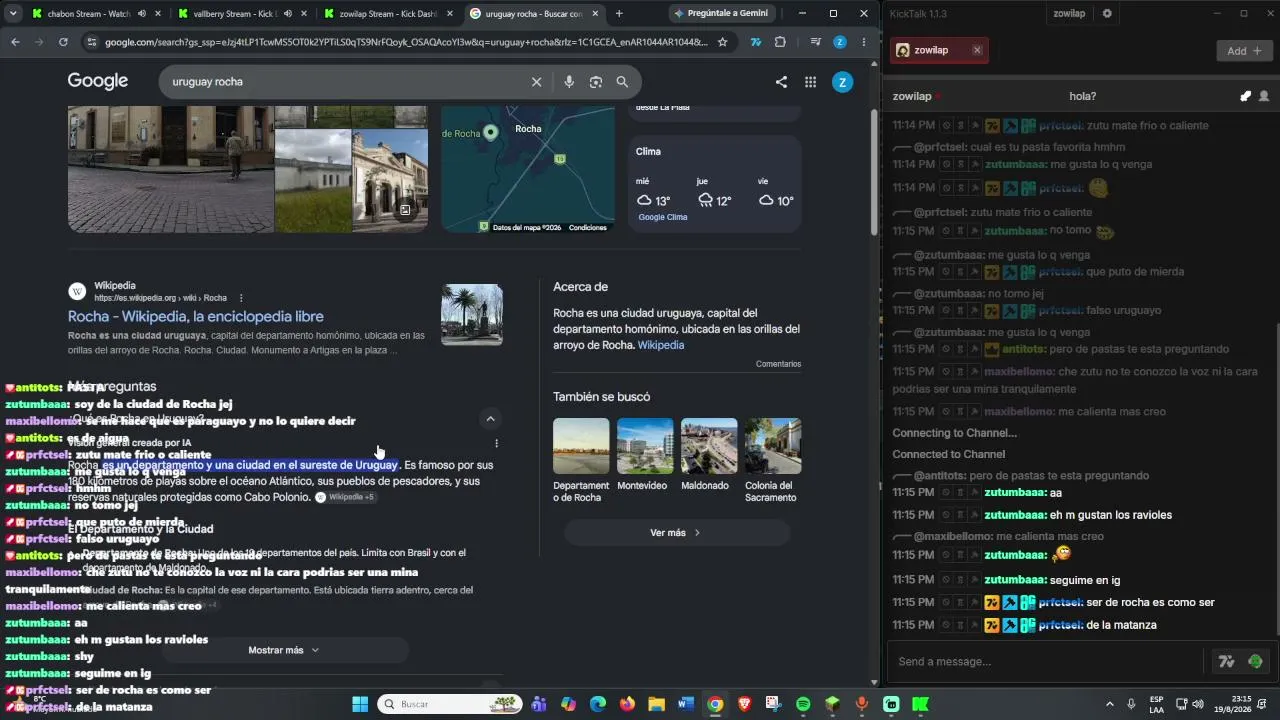Screen dimensions: 1280x720
Task: Open the chatters list icon in KickTalk
Action: (1264, 96)
